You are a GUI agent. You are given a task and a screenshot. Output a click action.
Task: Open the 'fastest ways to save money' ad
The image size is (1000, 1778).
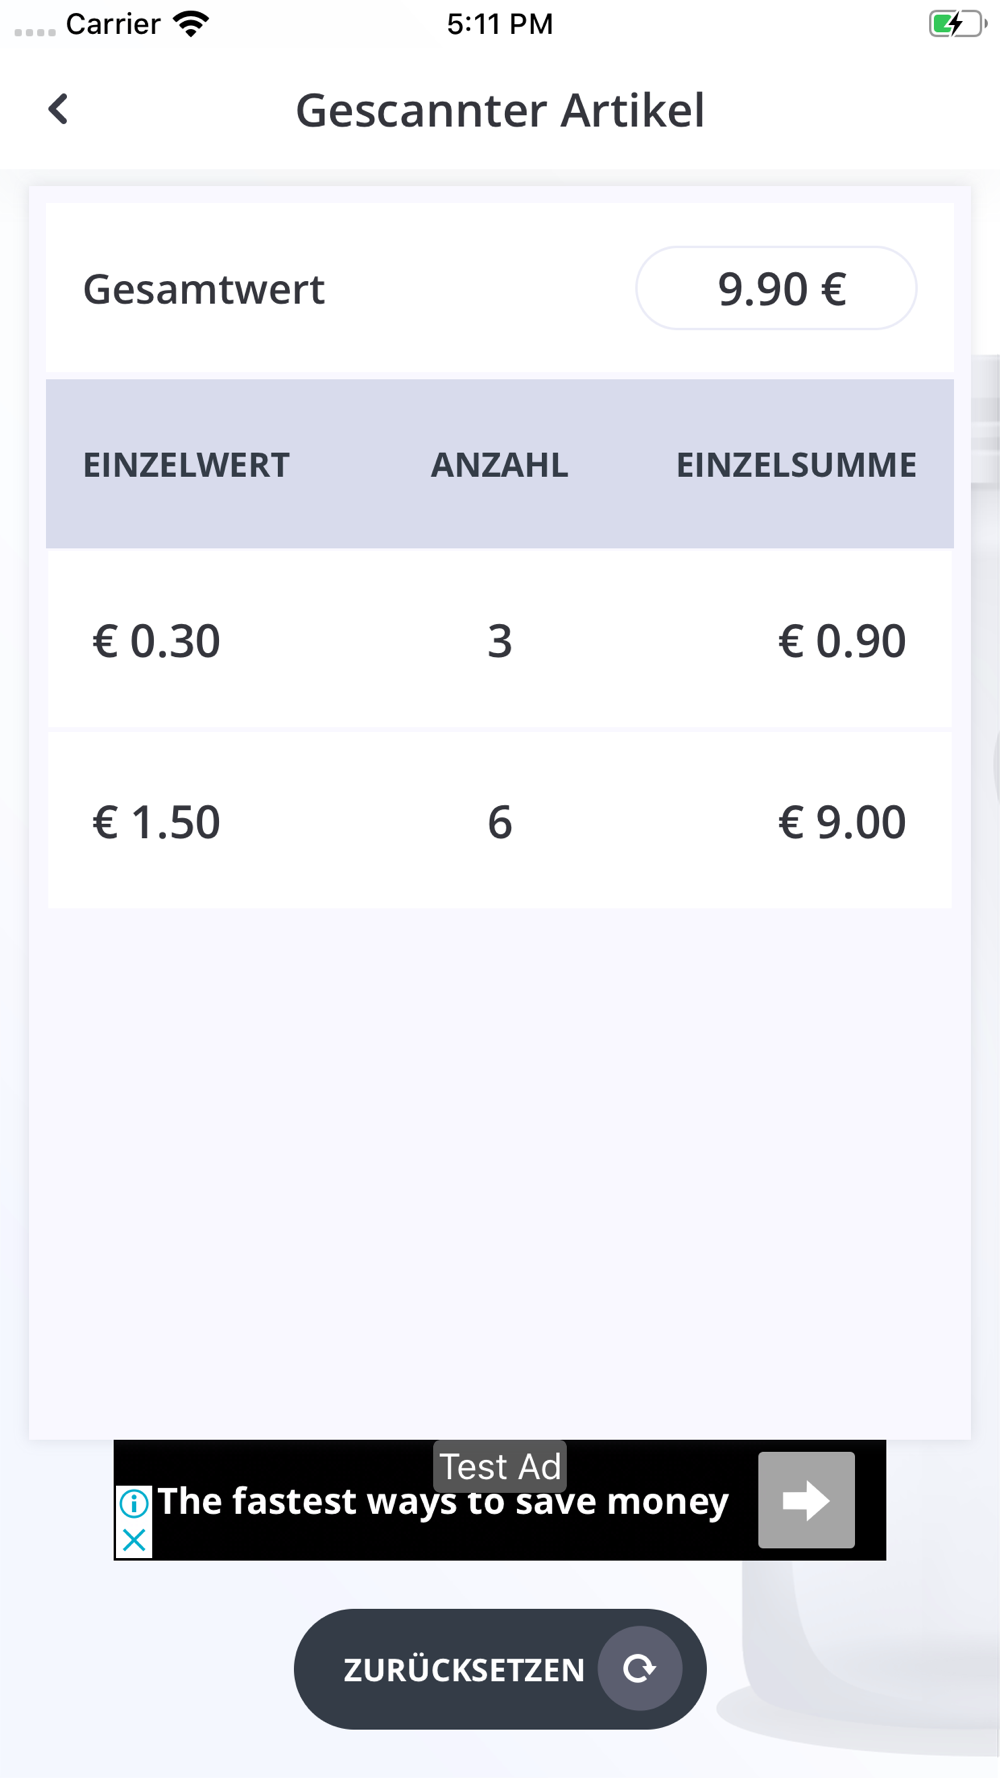click(443, 1503)
